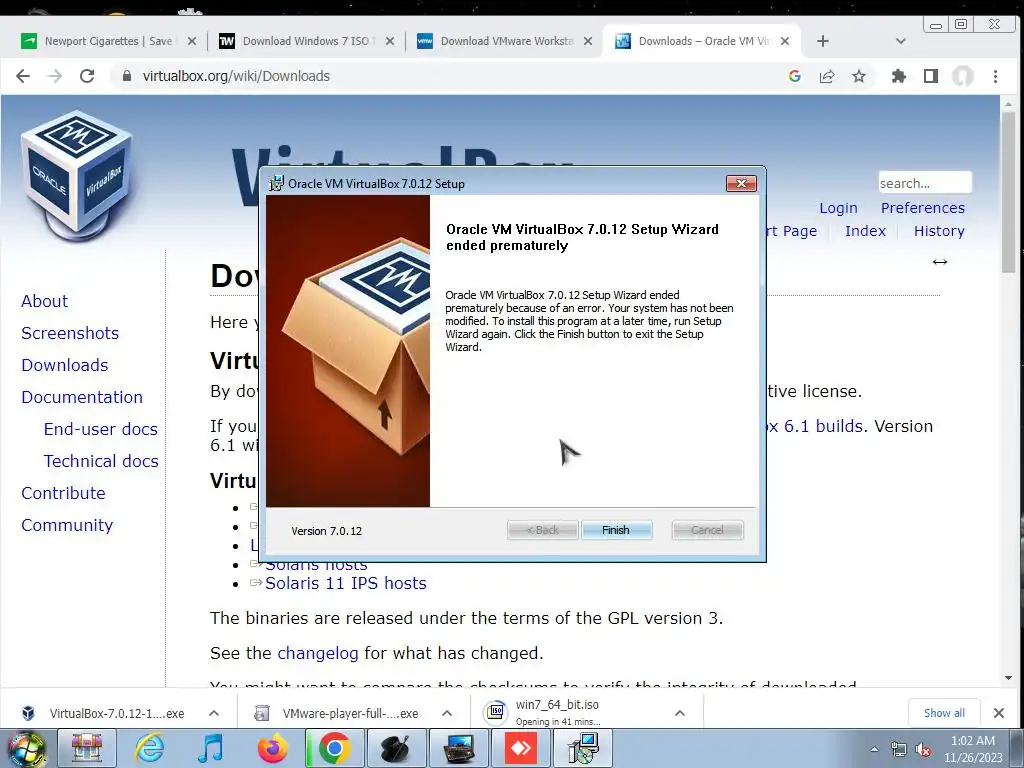The height and width of the screenshot is (768, 1024).
Task: Open the Index link
Action: [865, 231]
